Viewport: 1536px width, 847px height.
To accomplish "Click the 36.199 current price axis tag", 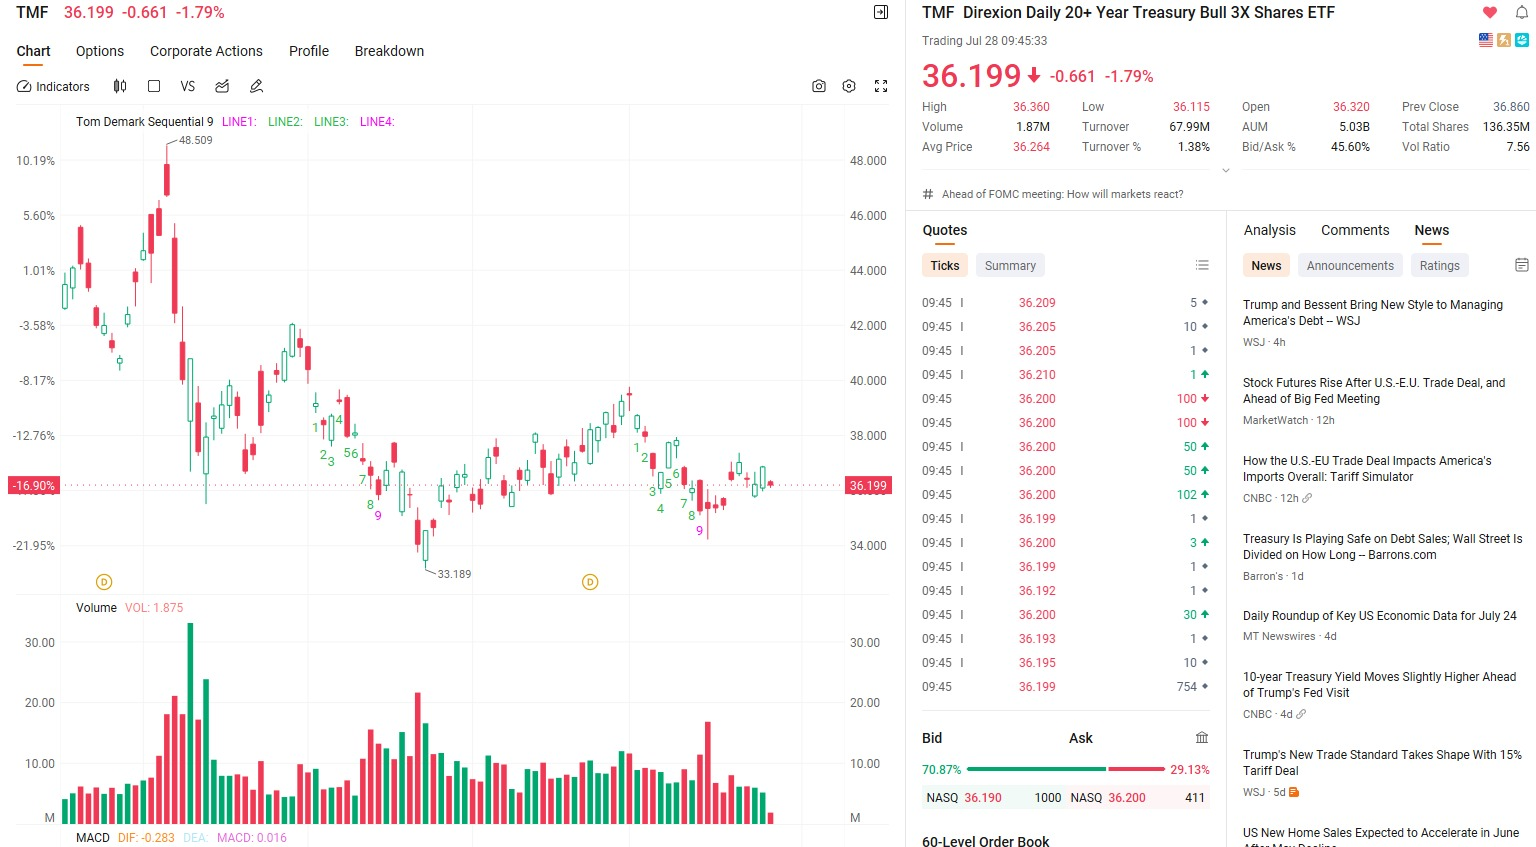I will coord(868,486).
